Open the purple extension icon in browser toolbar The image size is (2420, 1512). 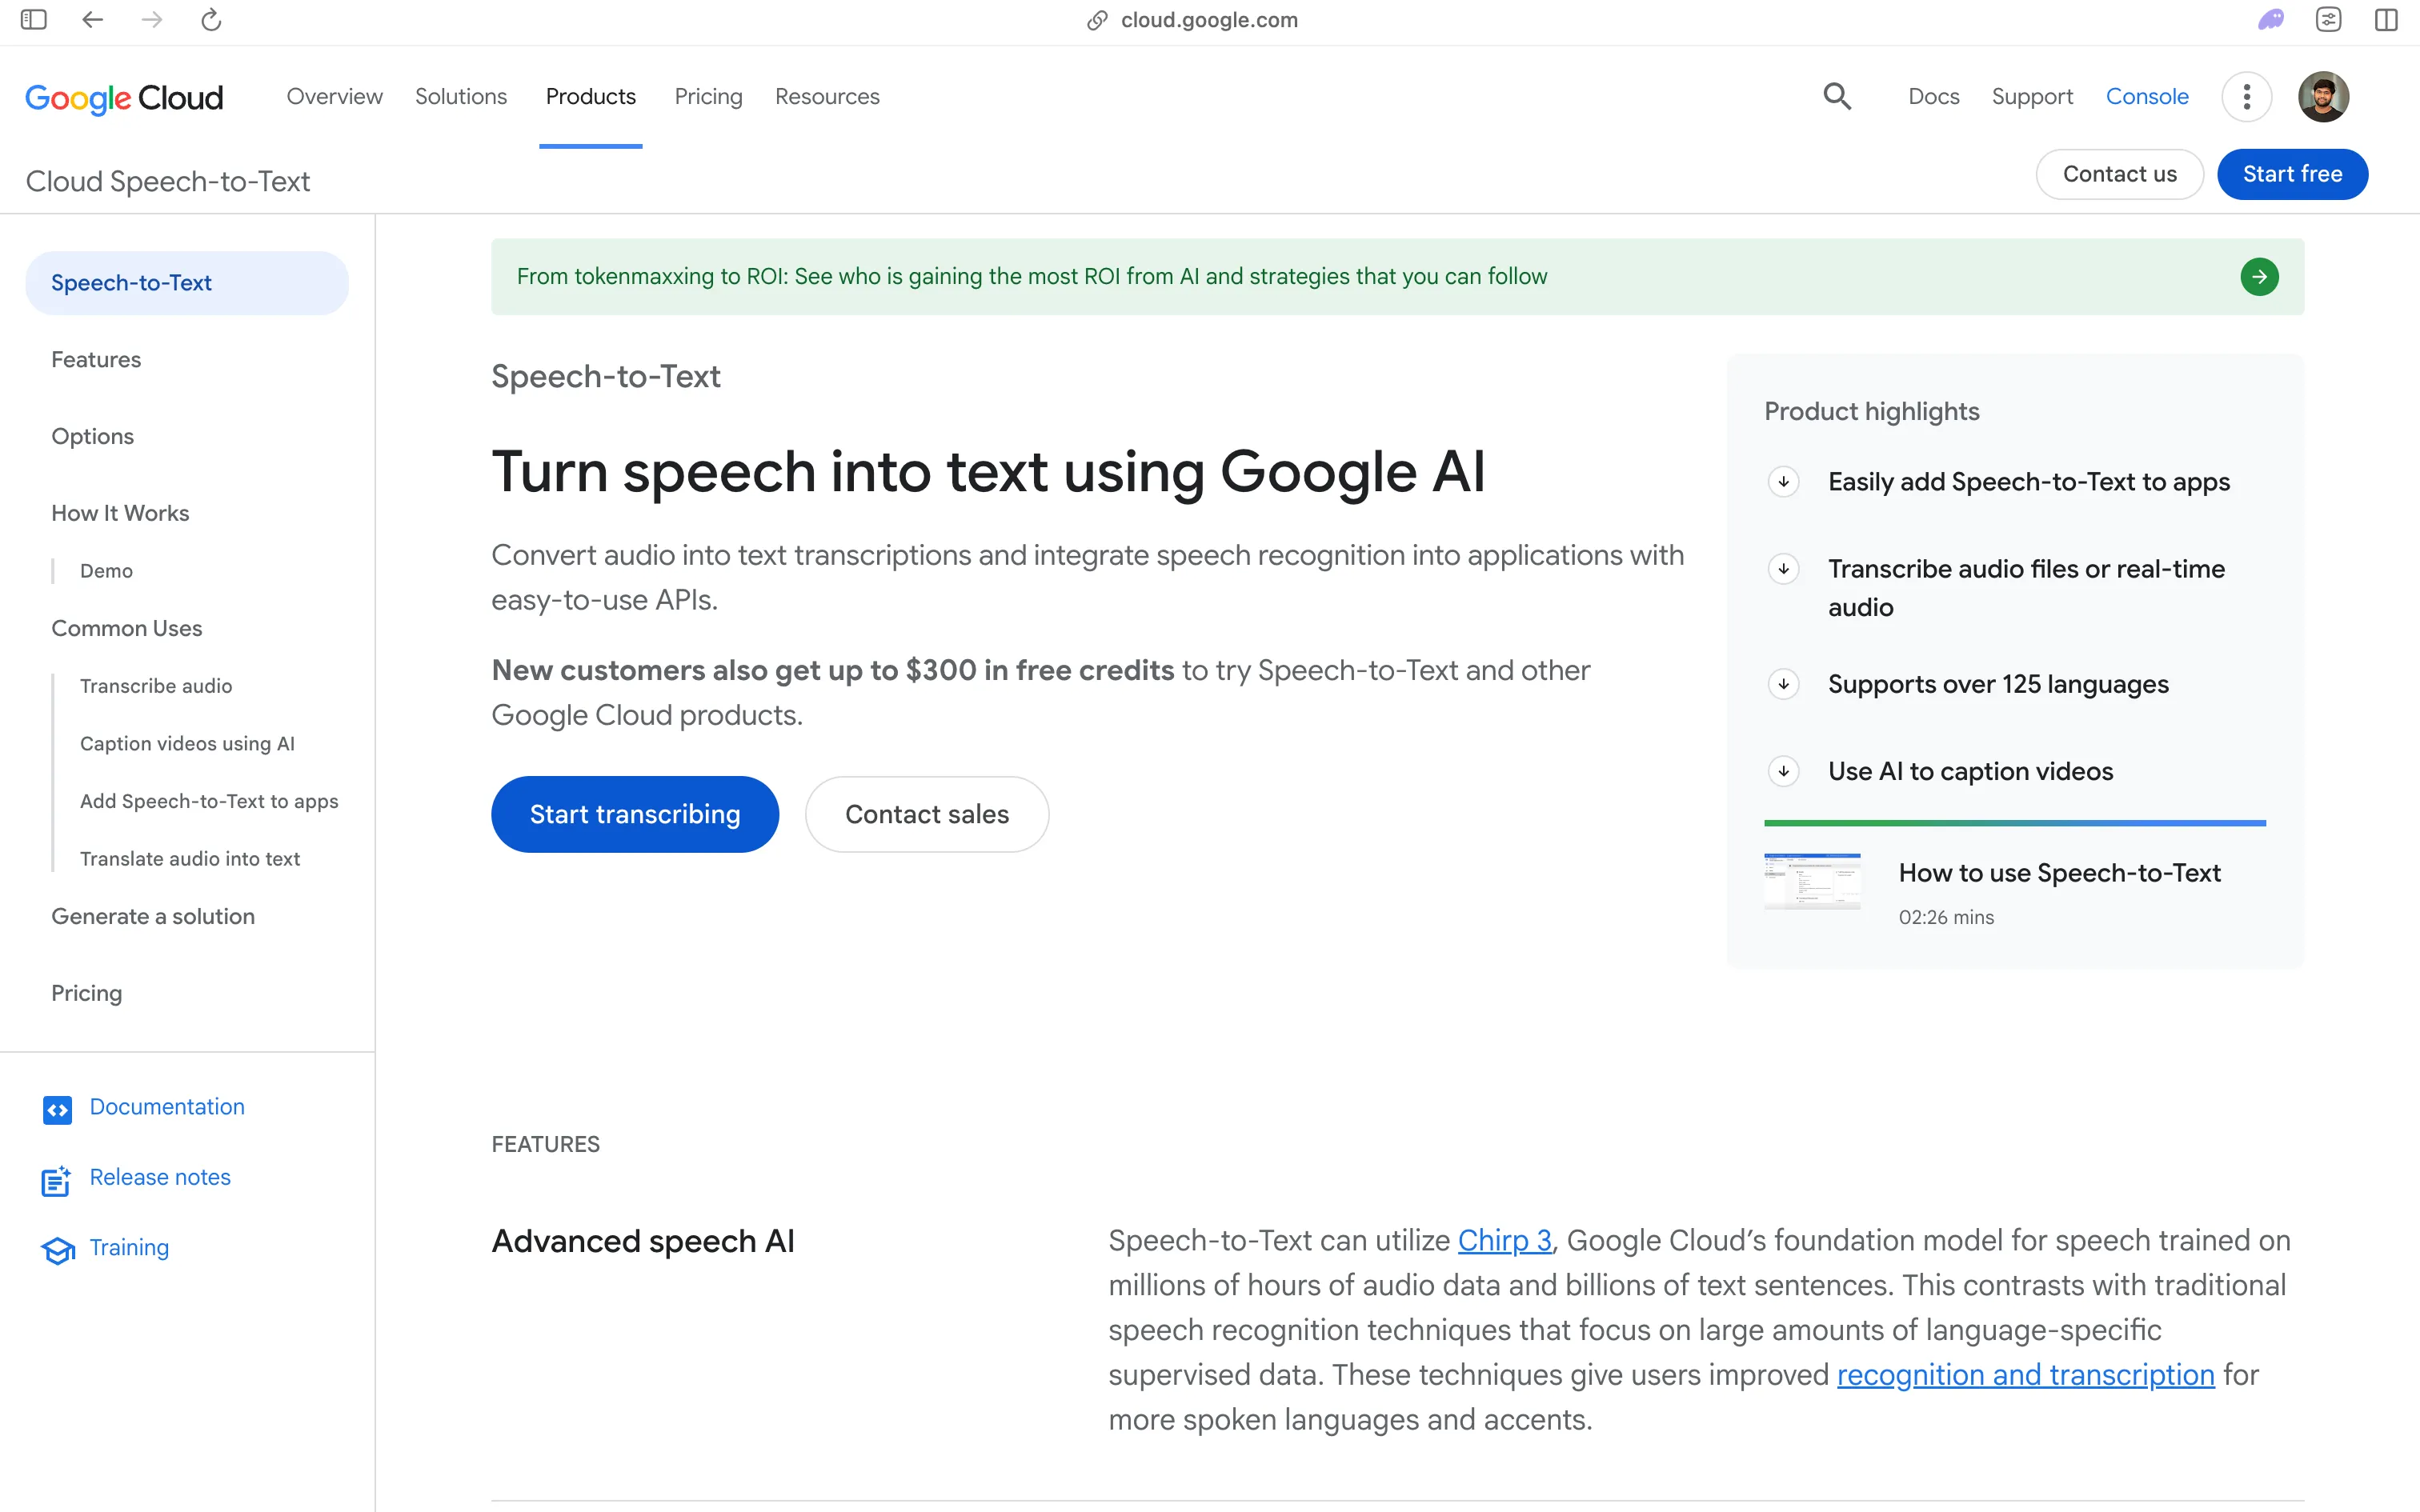pyautogui.click(x=2271, y=19)
